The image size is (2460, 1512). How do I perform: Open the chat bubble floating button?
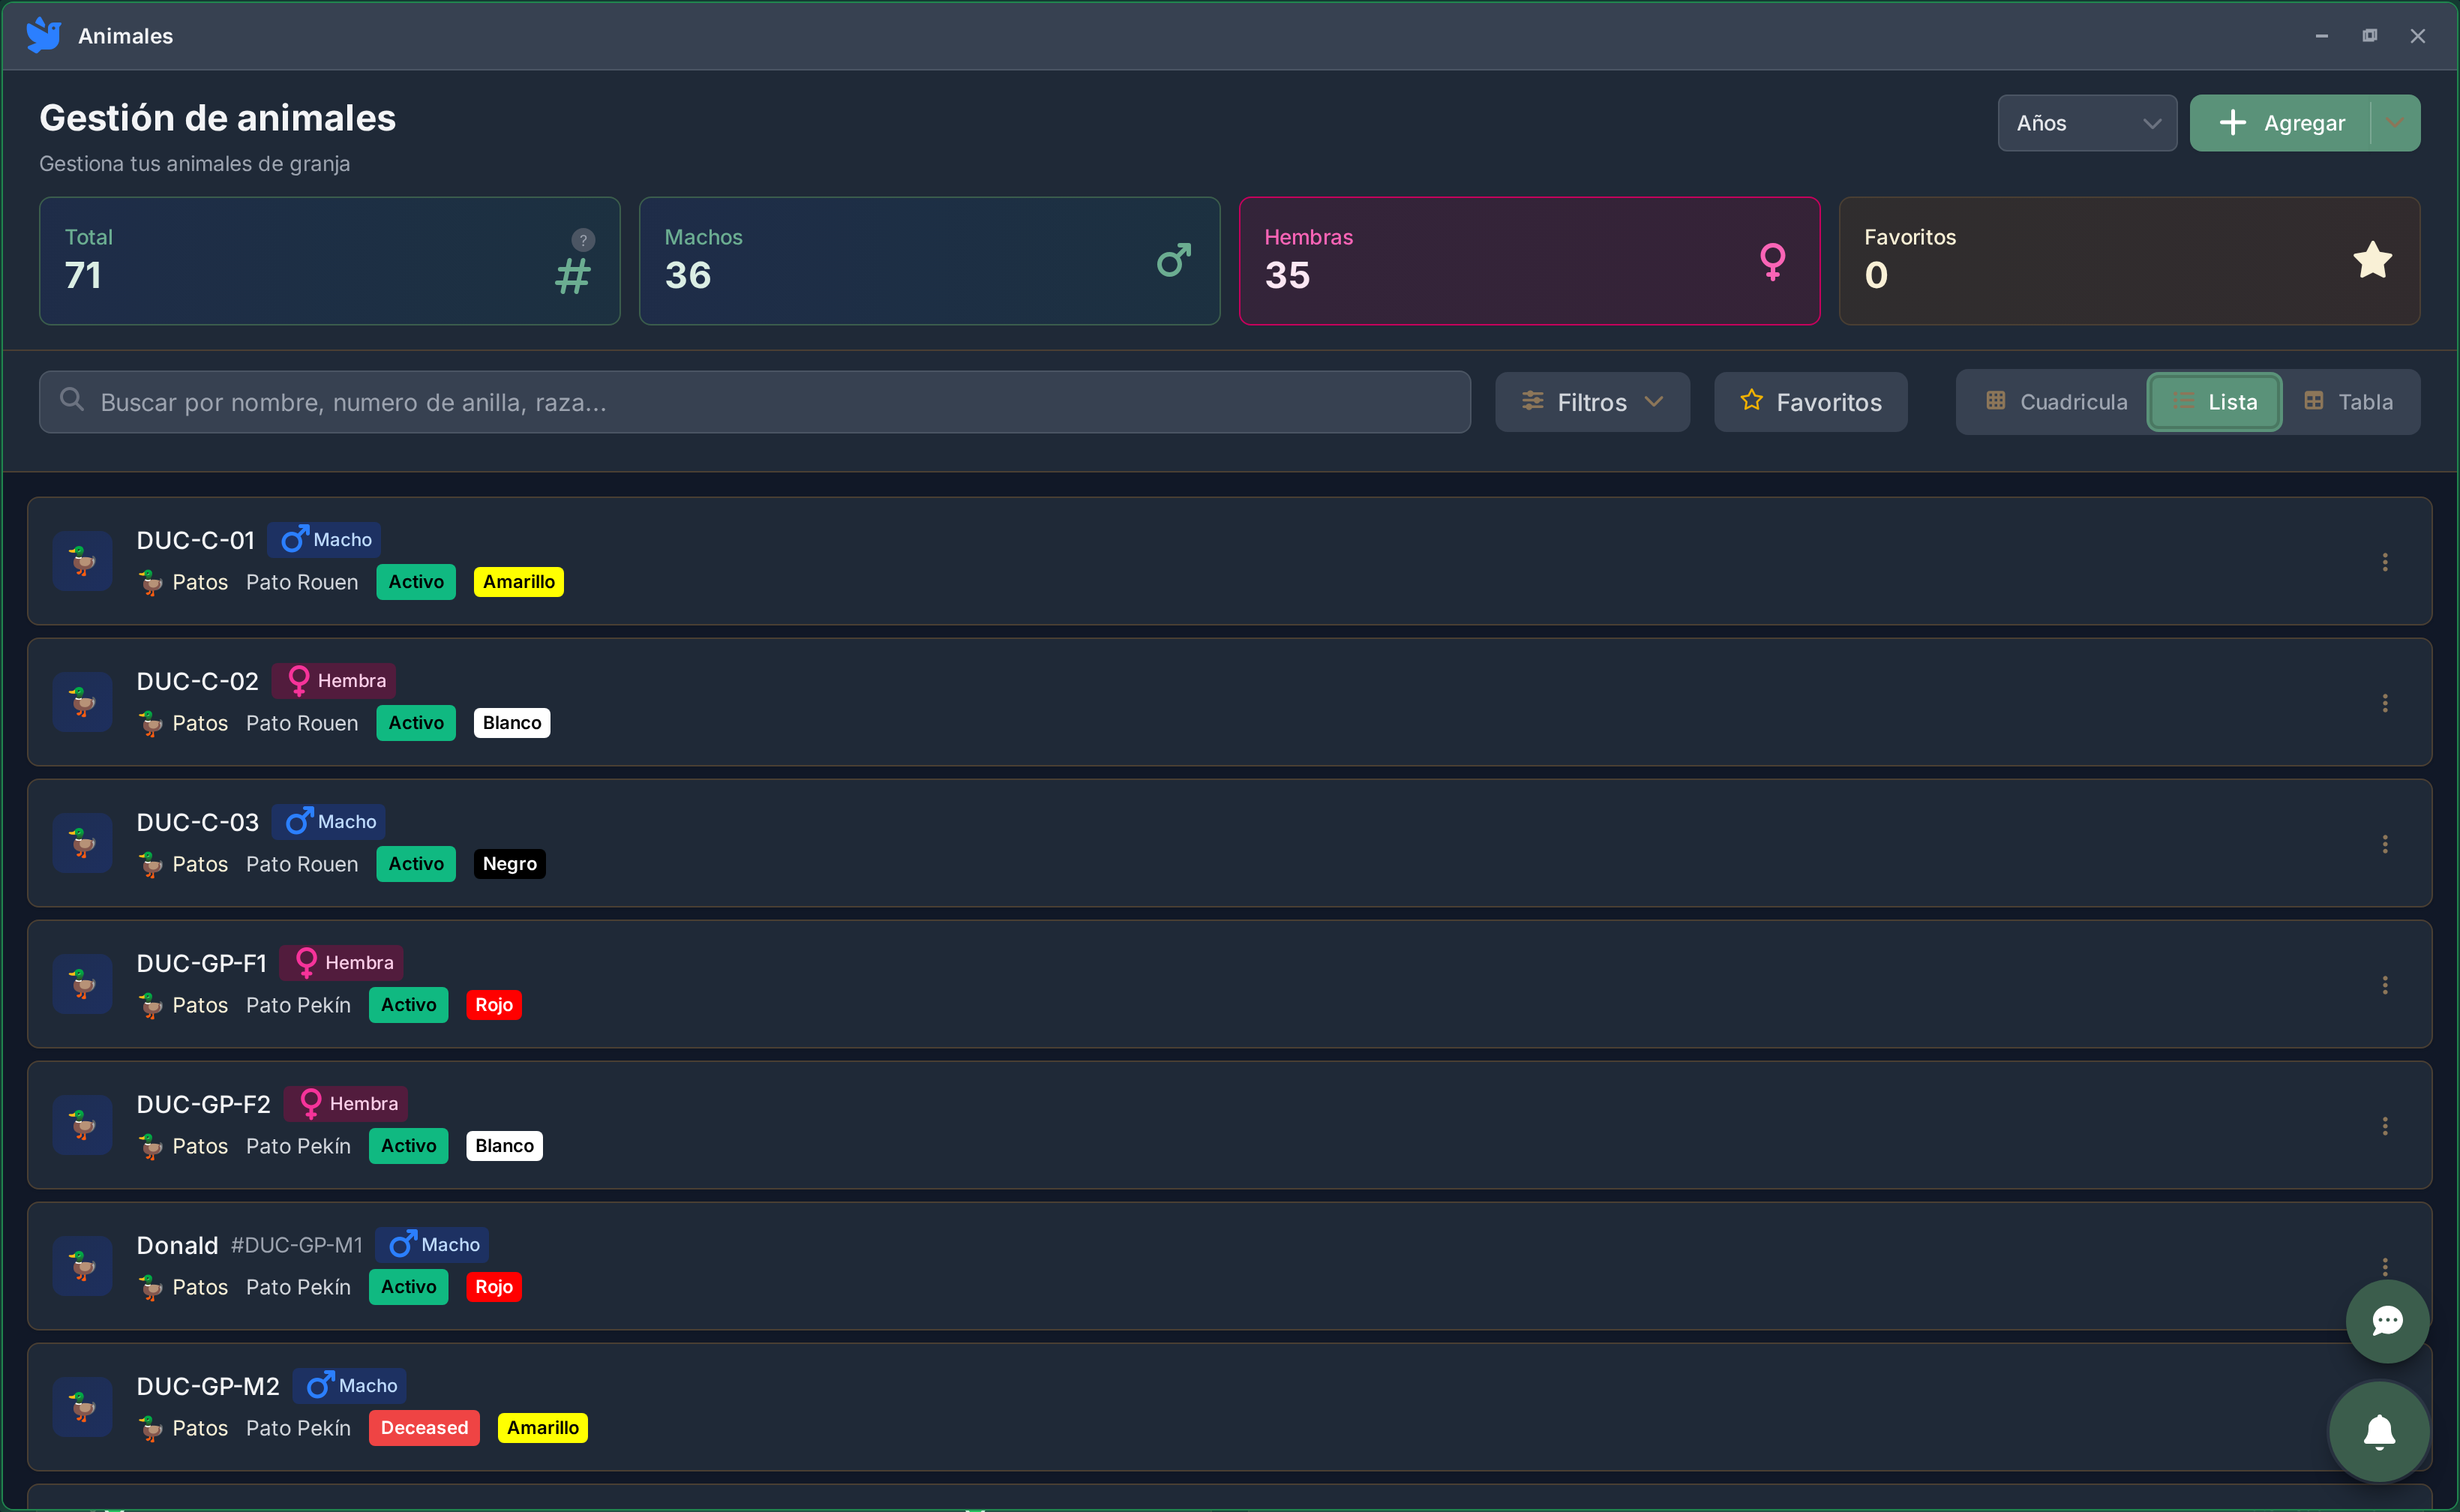(x=2387, y=1321)
